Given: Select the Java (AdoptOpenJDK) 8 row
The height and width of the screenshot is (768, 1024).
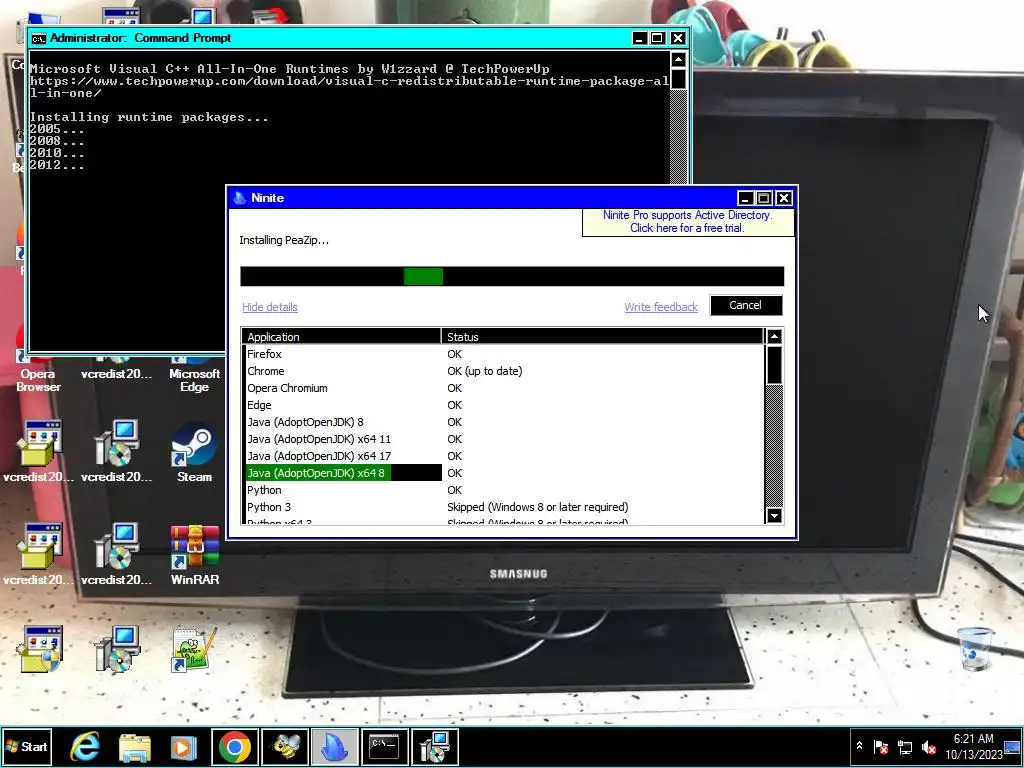Looking at the screenshot, I should point(503,422).
